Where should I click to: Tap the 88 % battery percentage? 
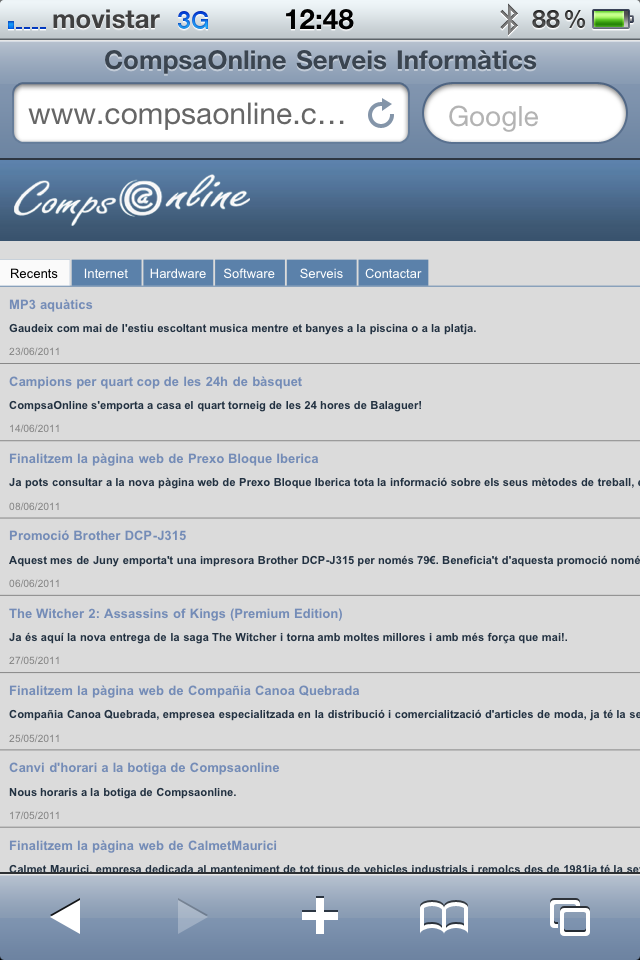(558, 20)
